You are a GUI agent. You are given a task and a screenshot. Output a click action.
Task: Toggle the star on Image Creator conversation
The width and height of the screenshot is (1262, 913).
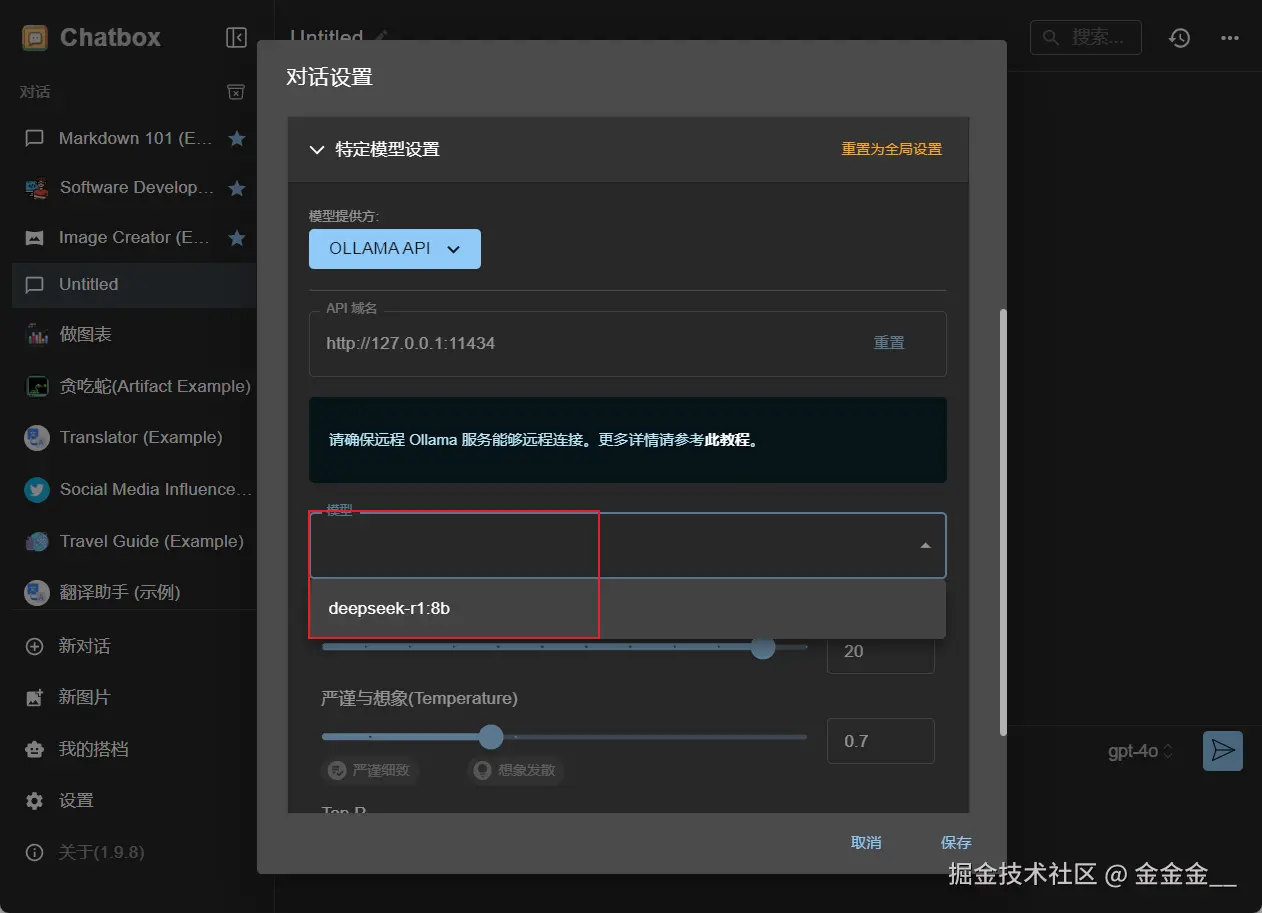237,237
